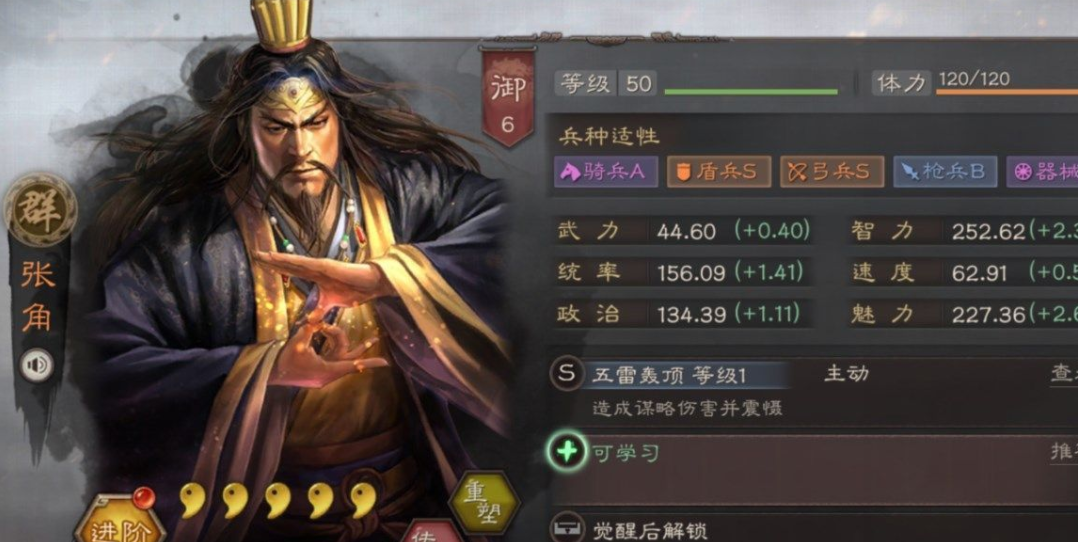Play Zhang Jiao's voice with the speaker icon
This screenshot has width=1078, height=542.
point(36,365)
